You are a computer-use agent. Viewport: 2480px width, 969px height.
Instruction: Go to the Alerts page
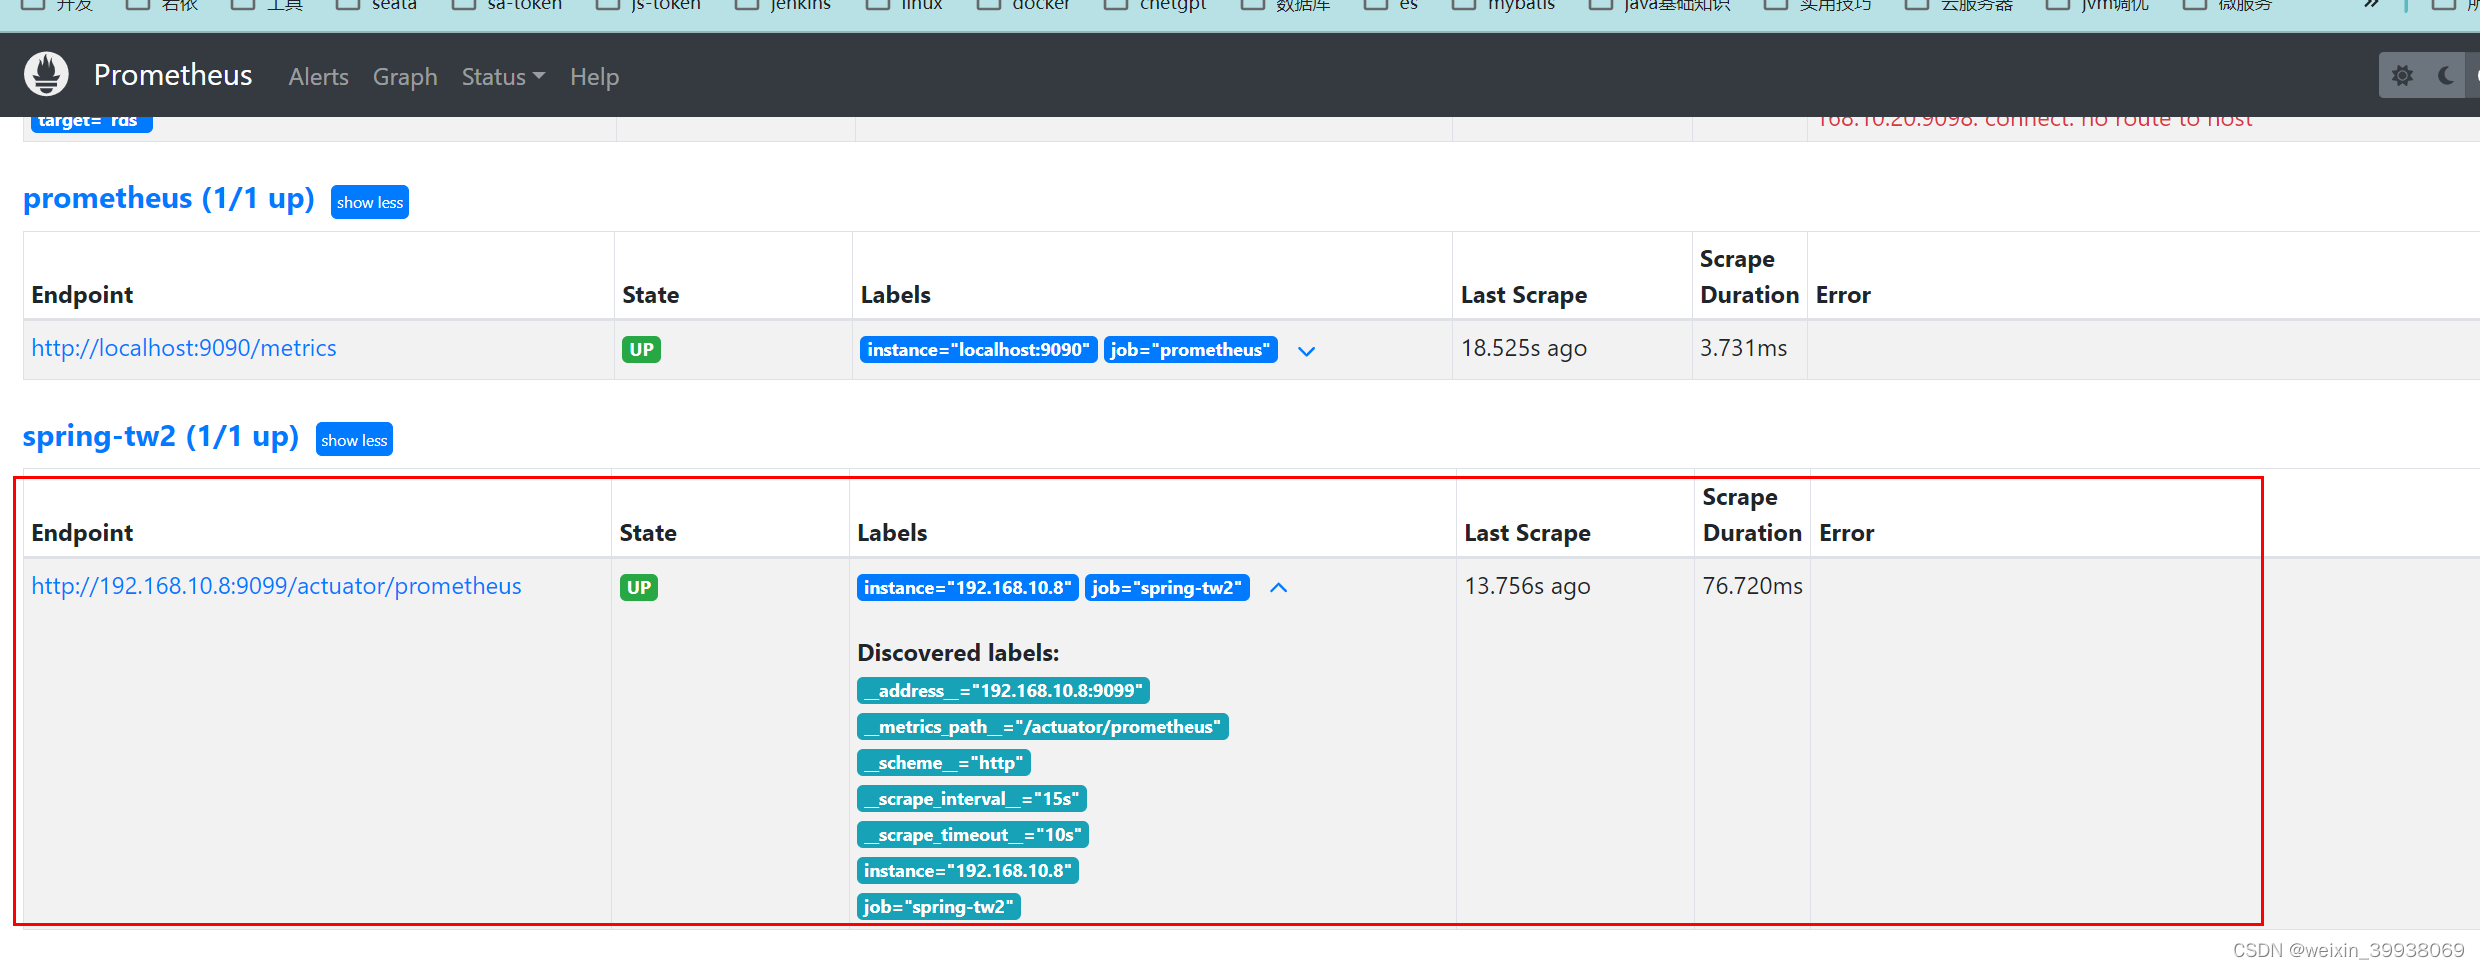pos(318,77)
